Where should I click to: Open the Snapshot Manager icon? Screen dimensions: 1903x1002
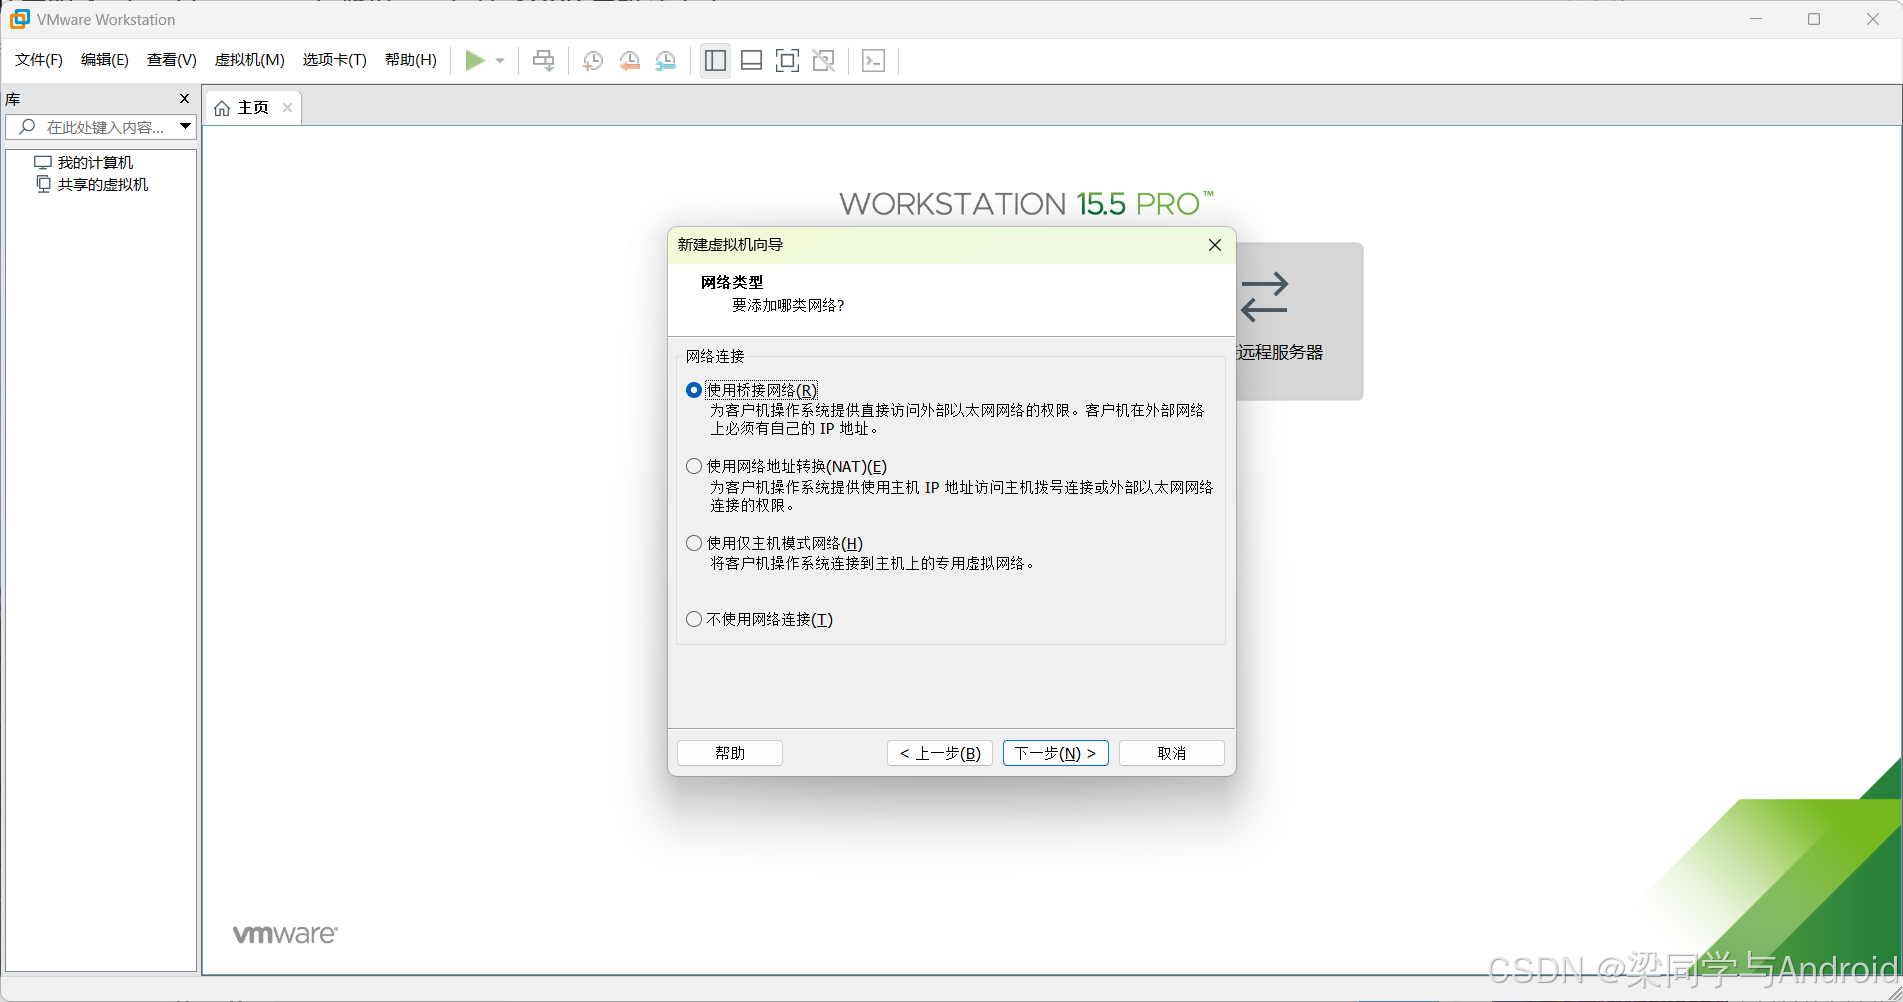tap(666, 61)
